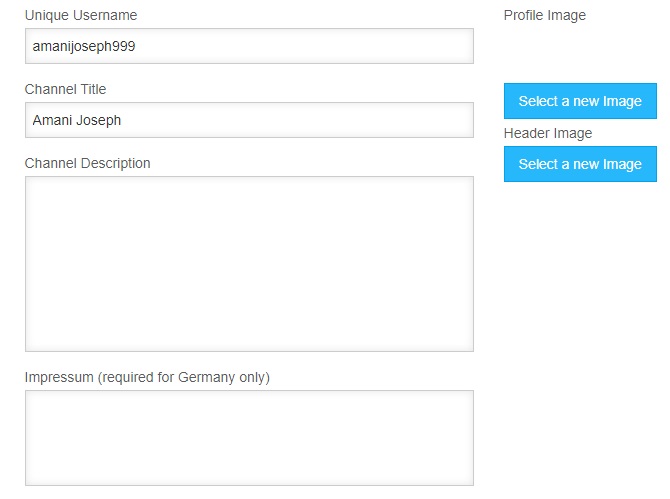The width and height of the screenshot is (670, 499).
Task: Click the Profile Image label
Action: click(545, 15)
